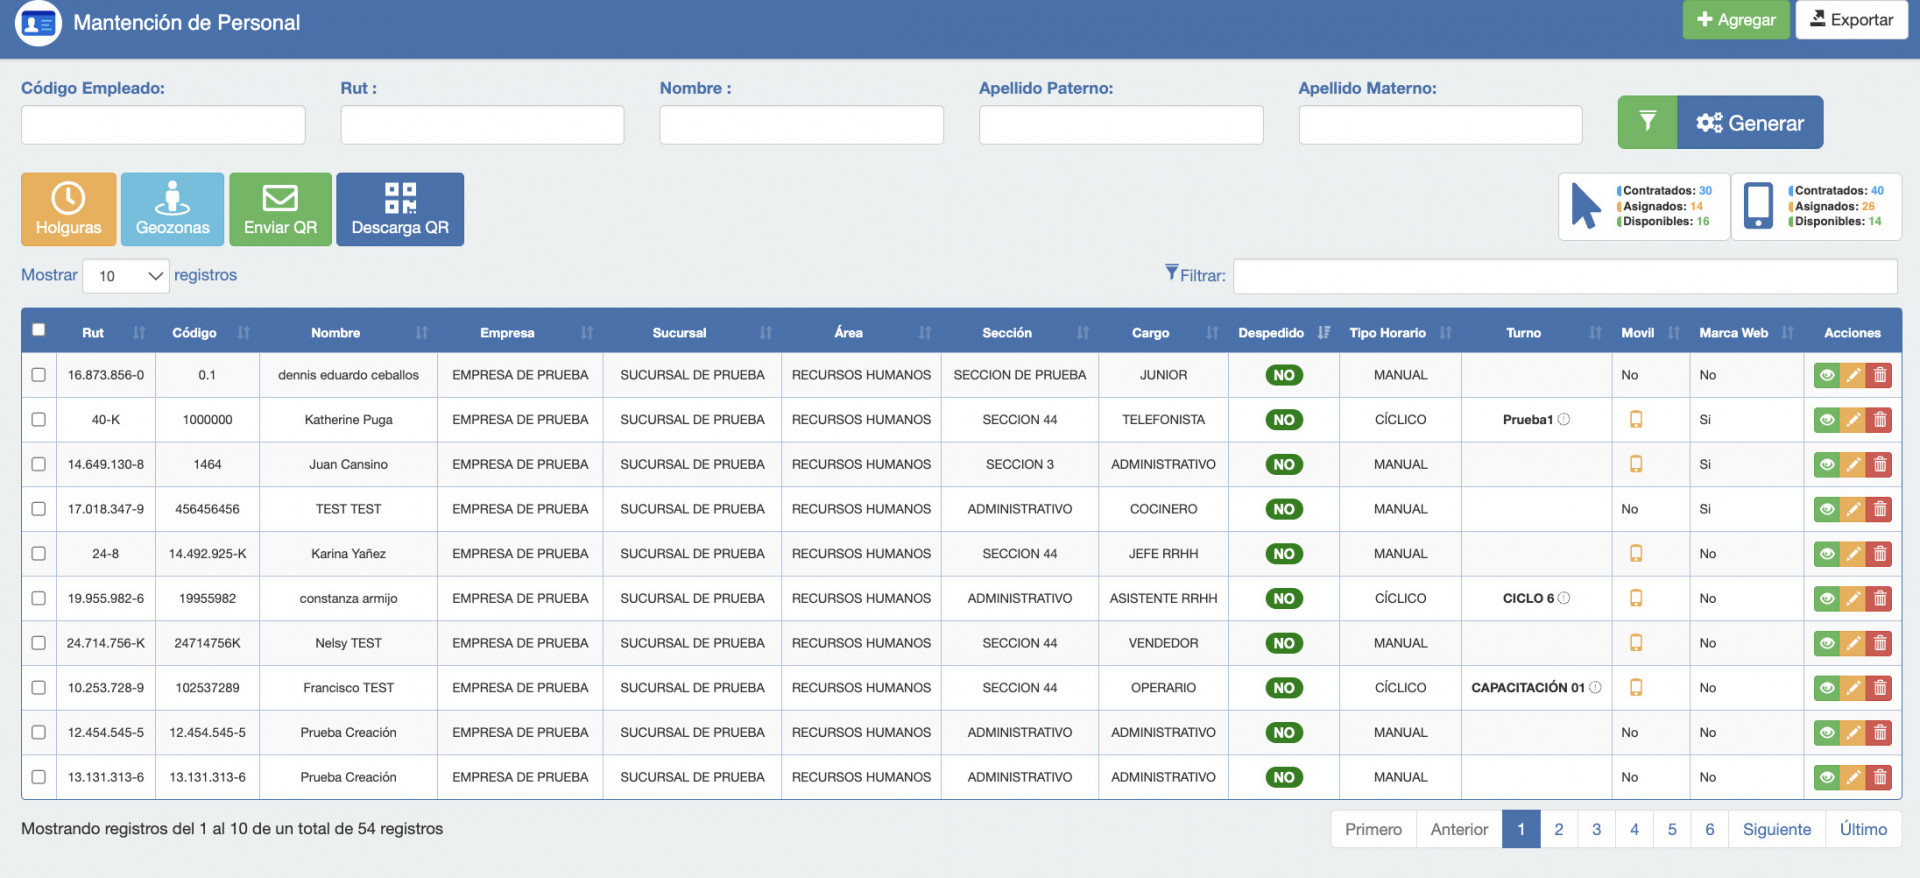1920x878 pixels.
Task: Open the Geozonas map pin button
Action: point(172,209)
